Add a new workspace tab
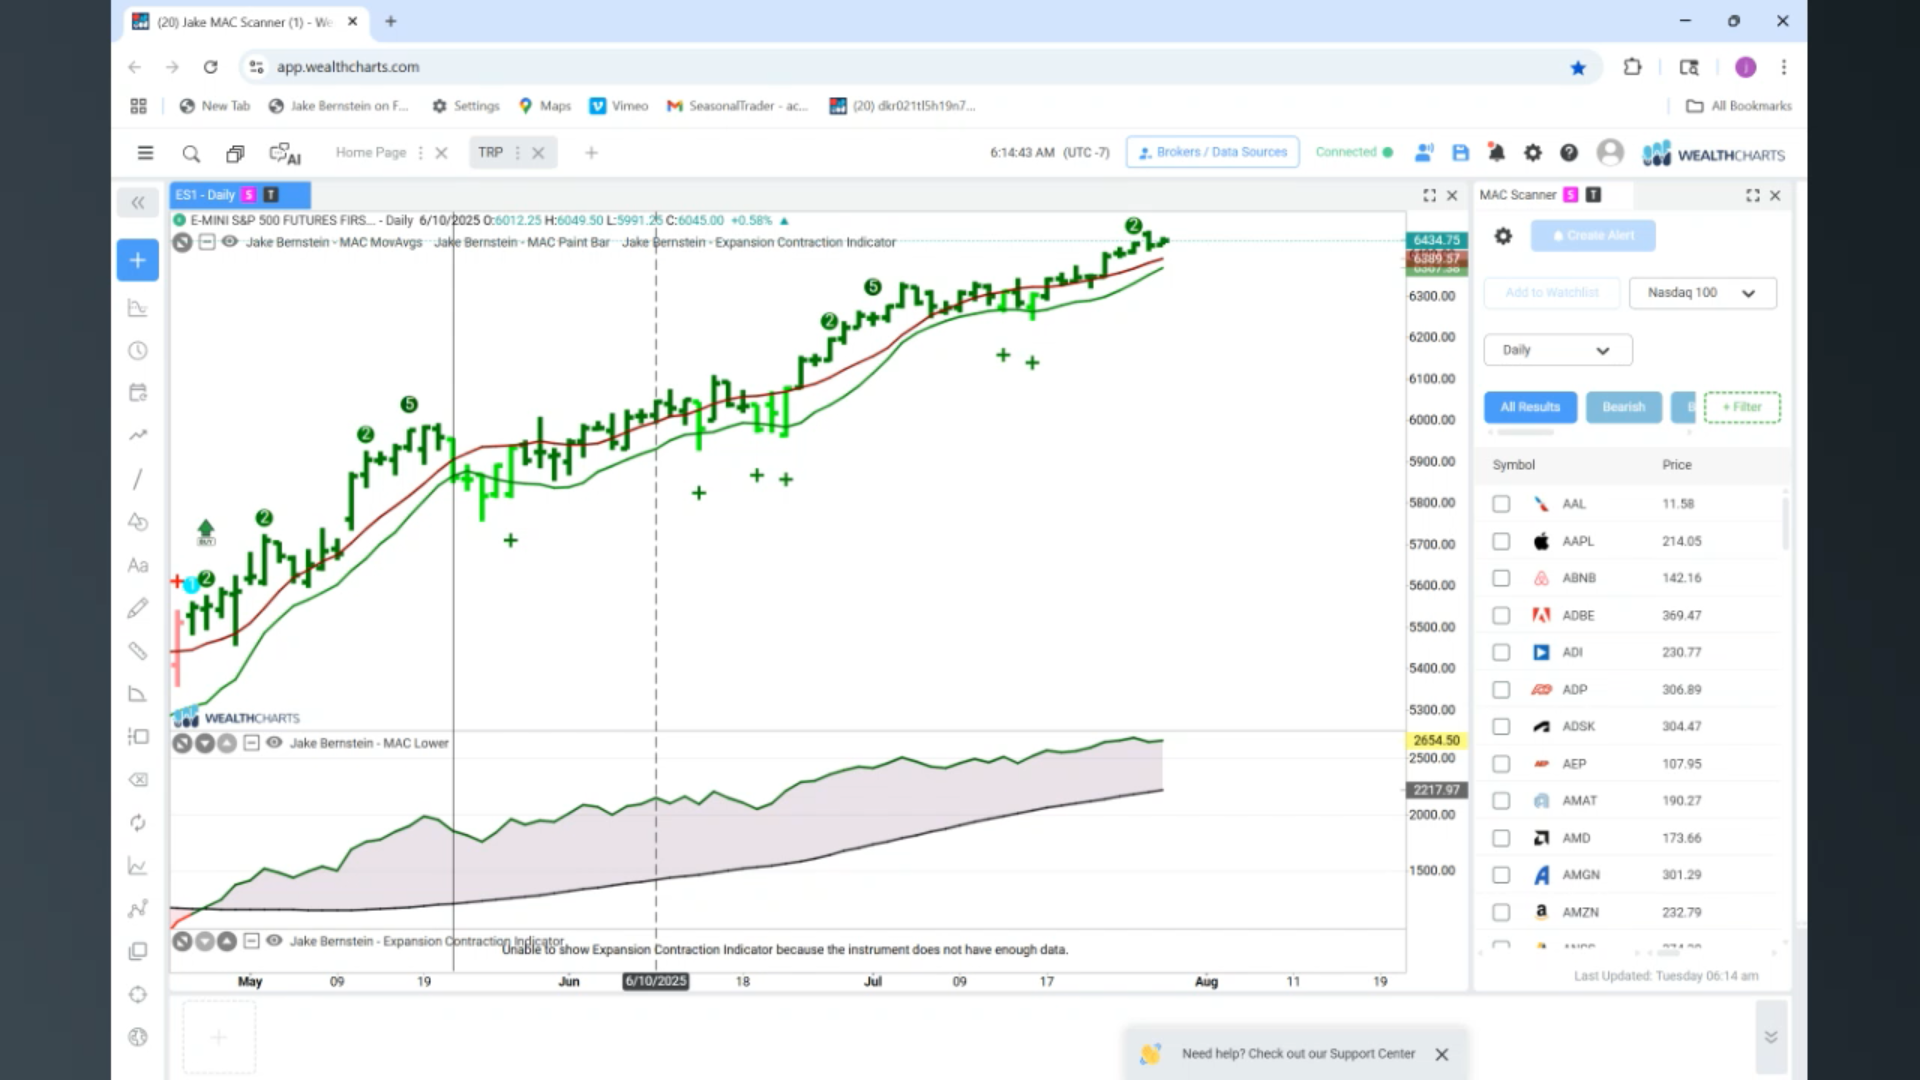 pos(591,153)
